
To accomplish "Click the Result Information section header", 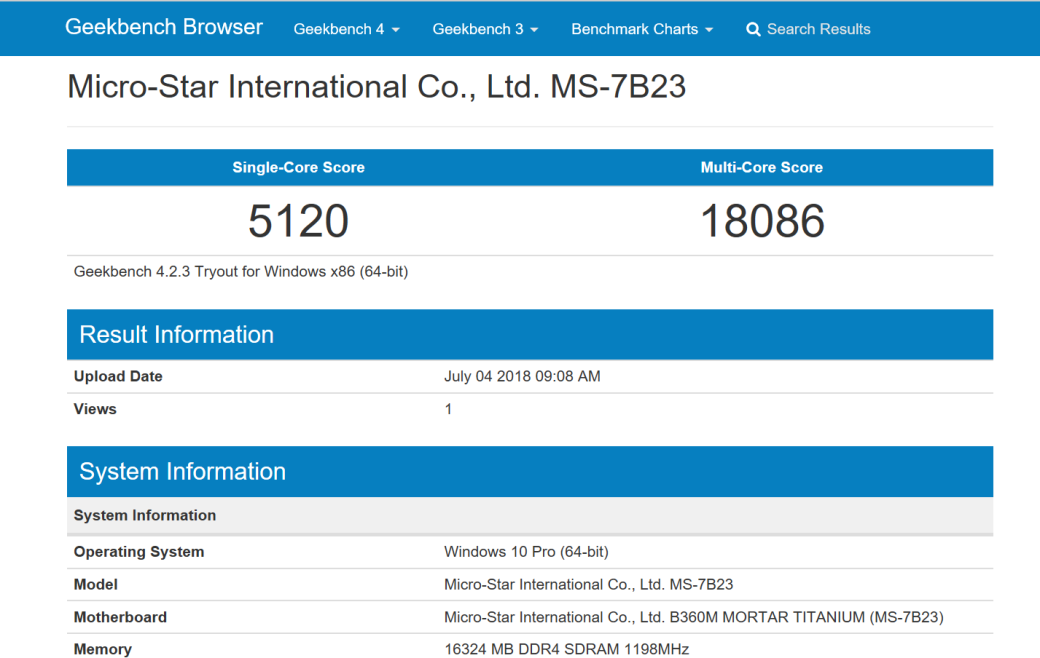I will click(x=530, y=334).
